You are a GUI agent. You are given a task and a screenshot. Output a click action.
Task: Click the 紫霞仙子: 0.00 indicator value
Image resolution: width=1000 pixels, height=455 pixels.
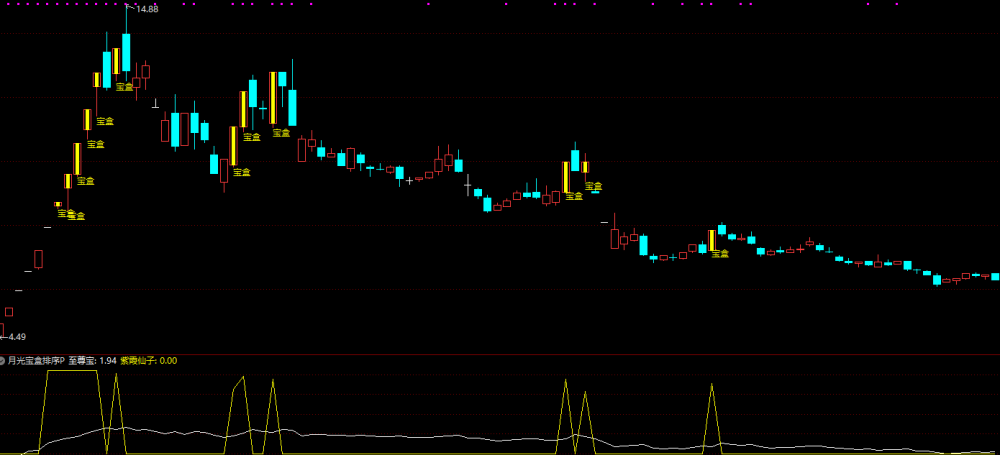[x=149, y=361]
